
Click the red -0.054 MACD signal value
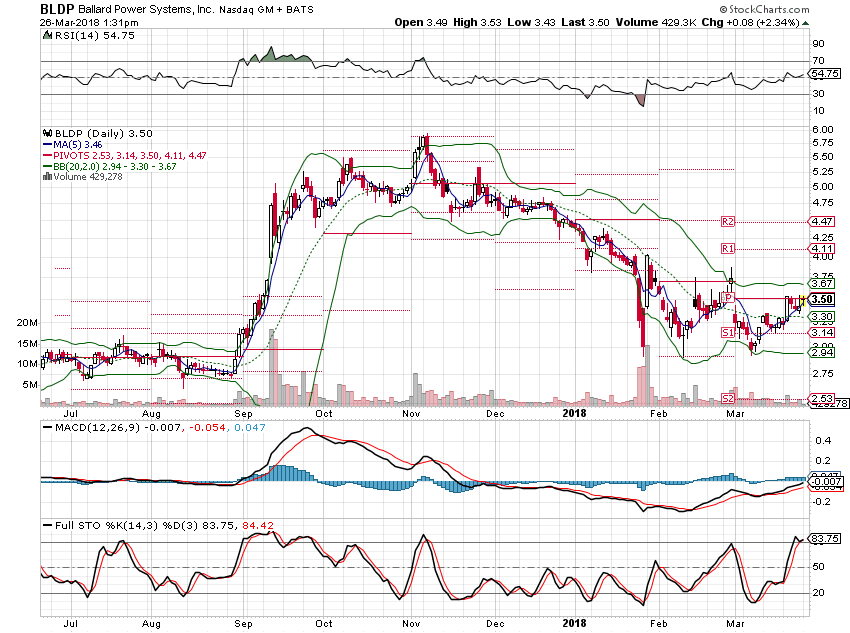[x=207, y=428]
